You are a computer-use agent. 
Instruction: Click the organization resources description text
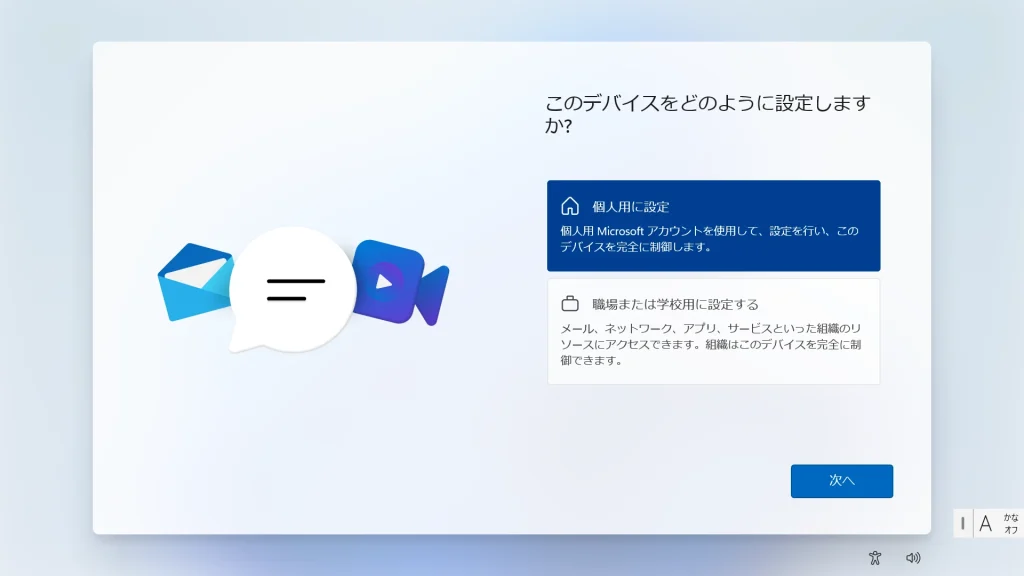point(711,344)
